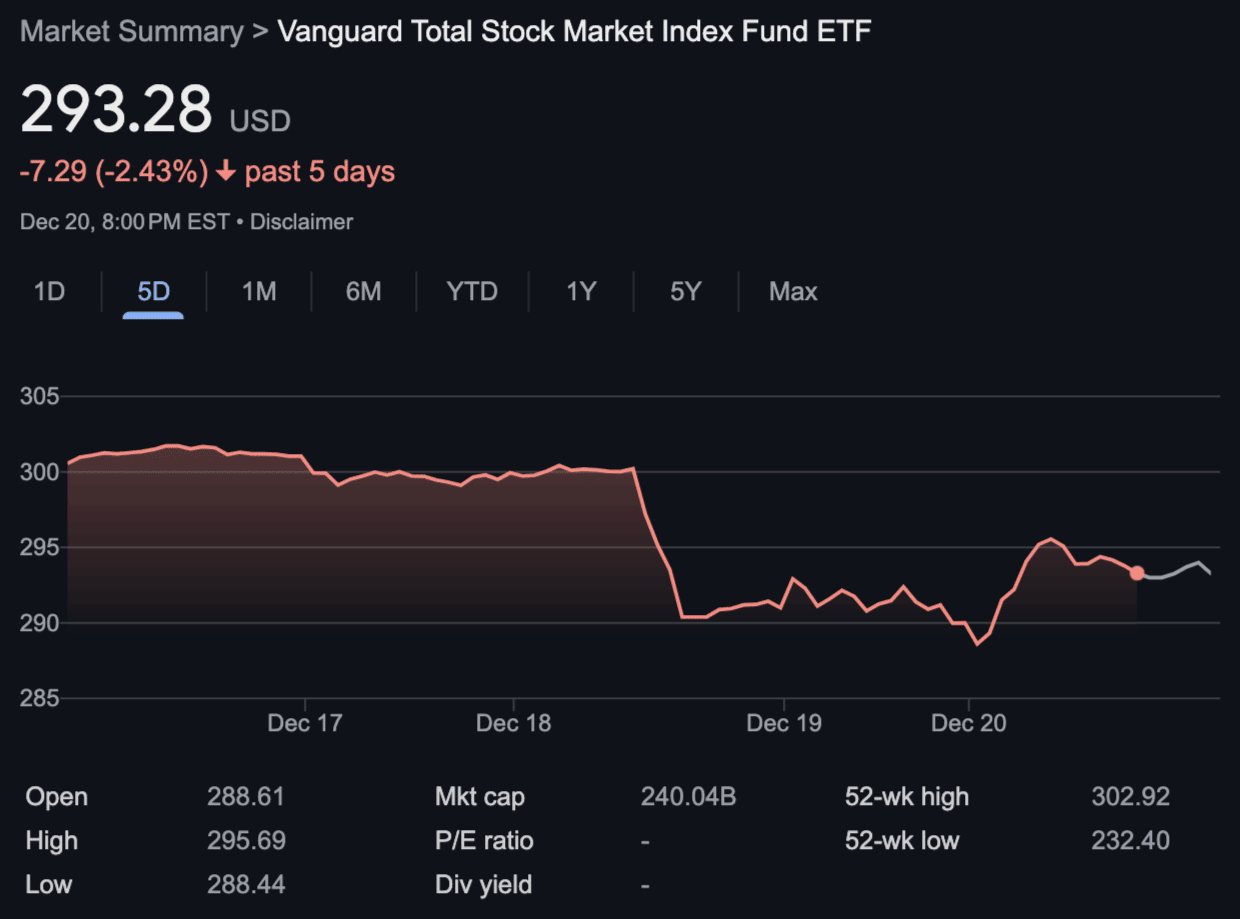The height and width of the screenshot is (919, 1240).
Task: Click the Dec 20 axis label
Action: pyautogui.click(x=969, y=723)
